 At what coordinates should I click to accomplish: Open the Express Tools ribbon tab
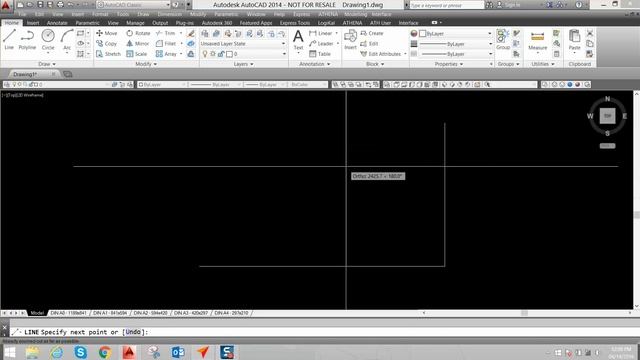[295, 23]
